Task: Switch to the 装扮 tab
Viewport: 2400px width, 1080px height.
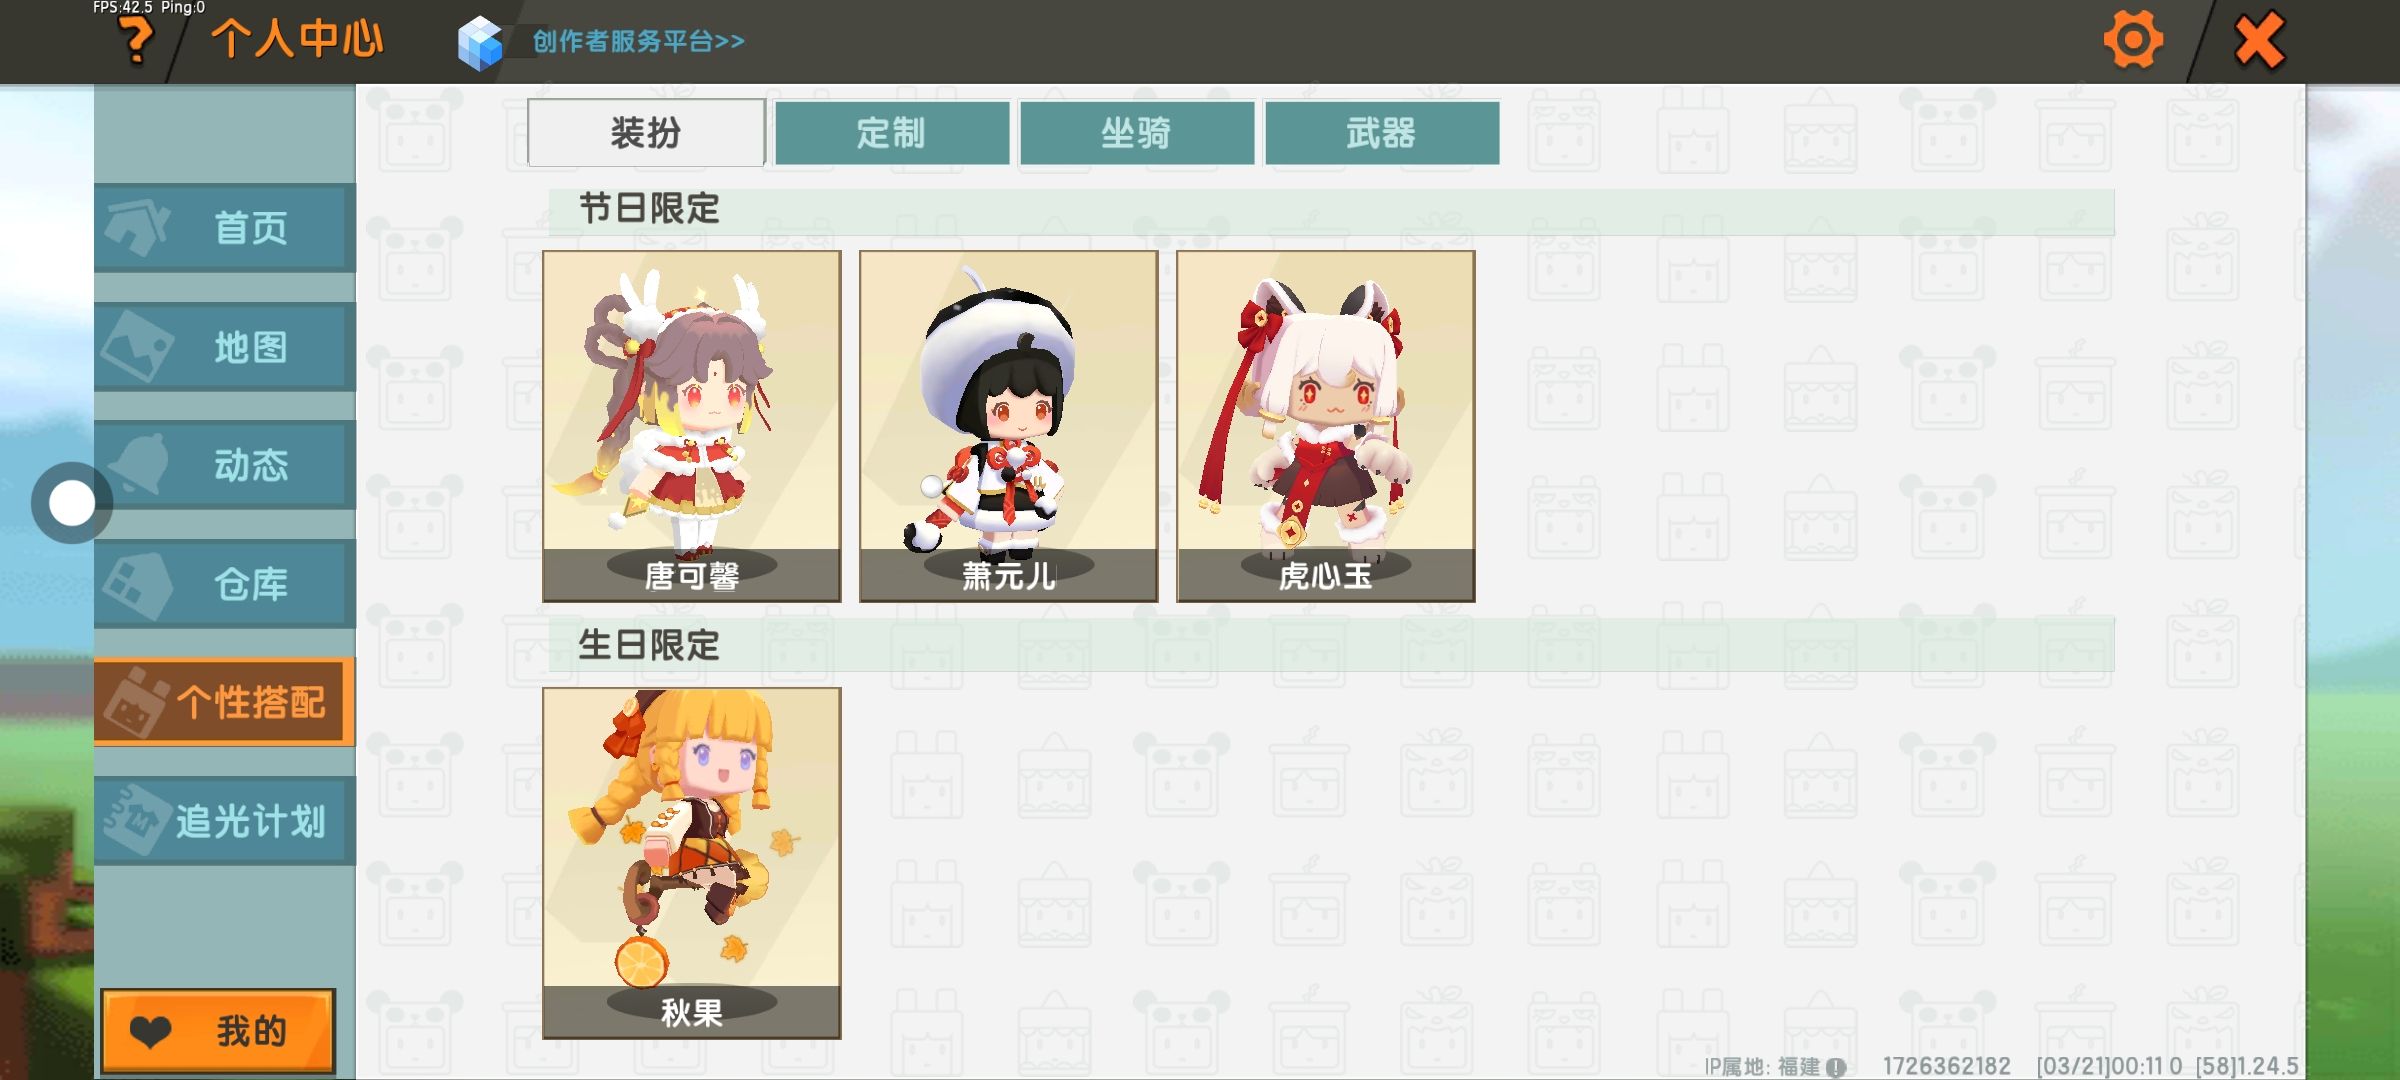Action: click(646, 132)
